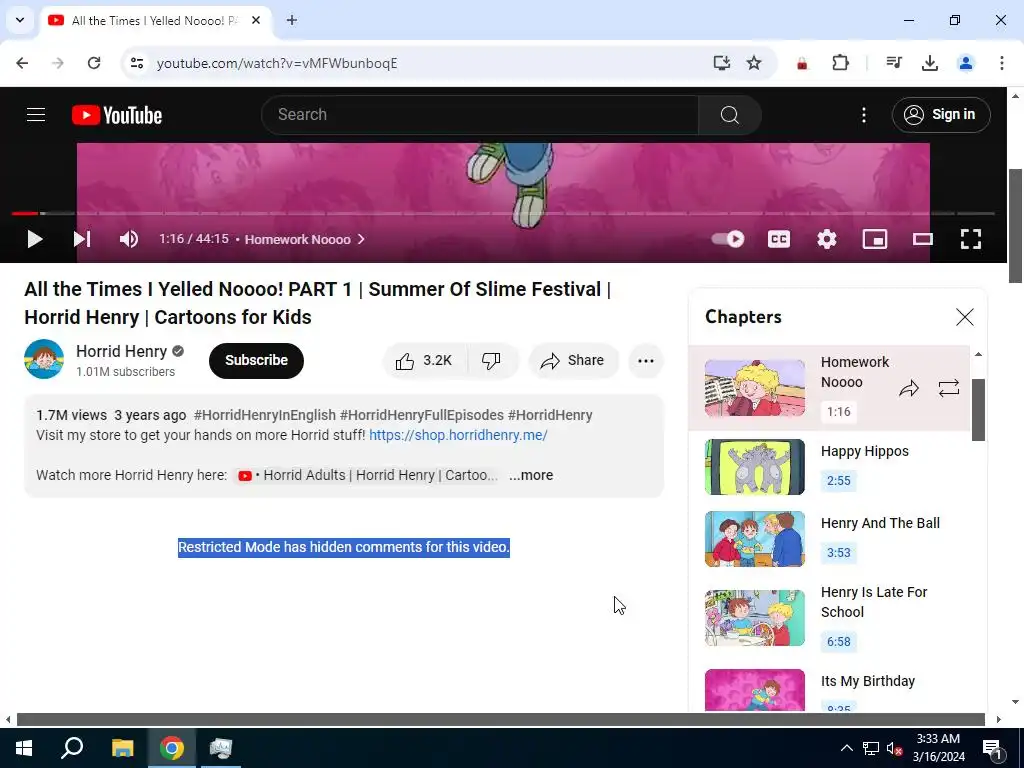
Task: Click the search magnifier button
Action: point(729,115)
